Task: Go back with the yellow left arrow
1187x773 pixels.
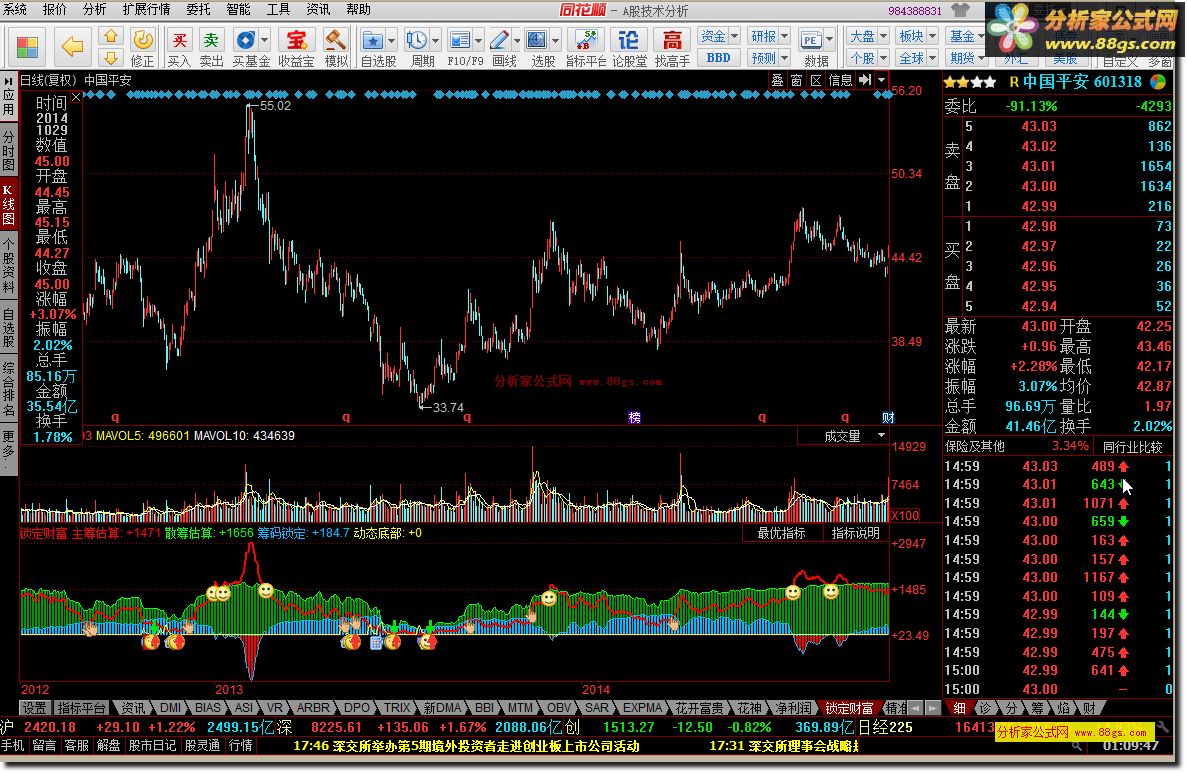Action: (73, 47)
